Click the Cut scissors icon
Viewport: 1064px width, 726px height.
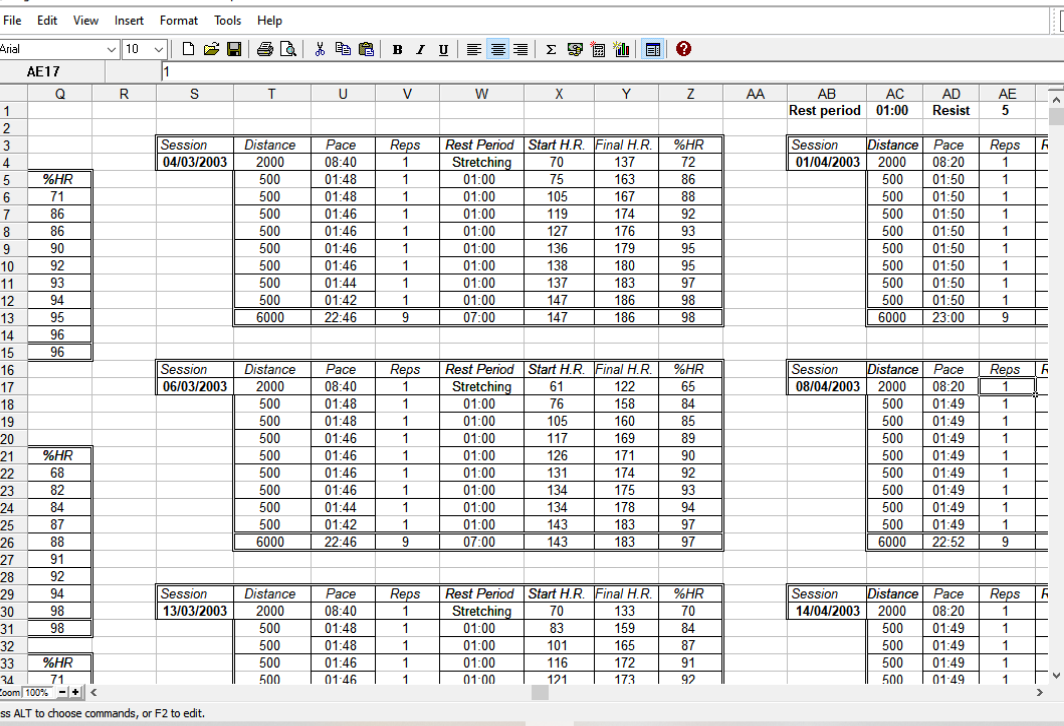pyautogui.click(x=320, y=49)
